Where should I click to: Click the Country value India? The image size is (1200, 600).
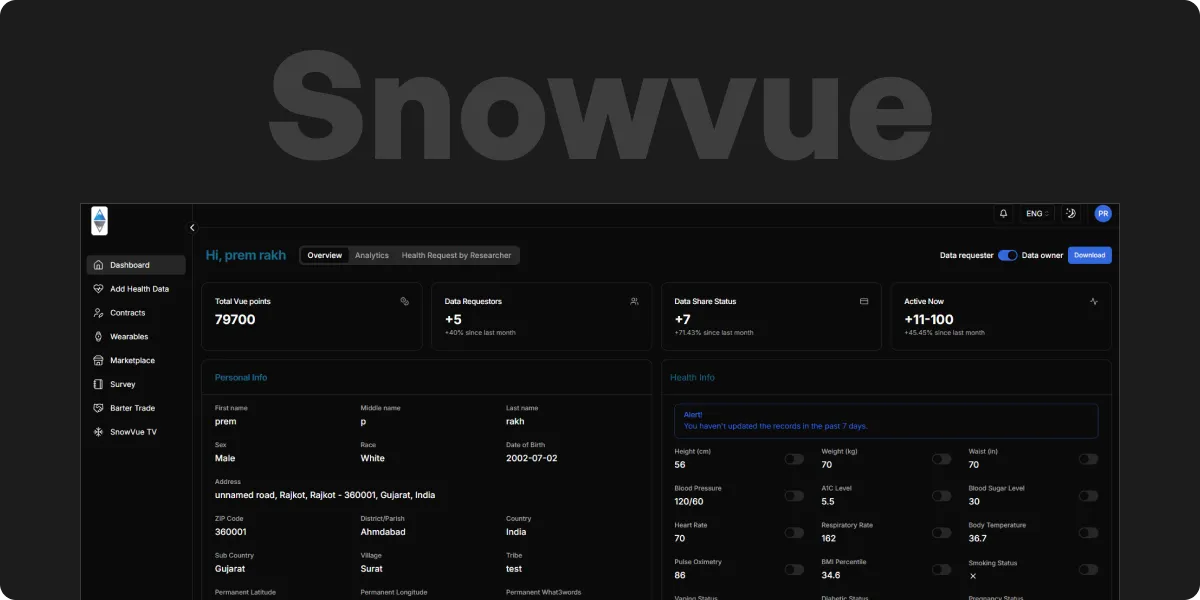point(516,532)
